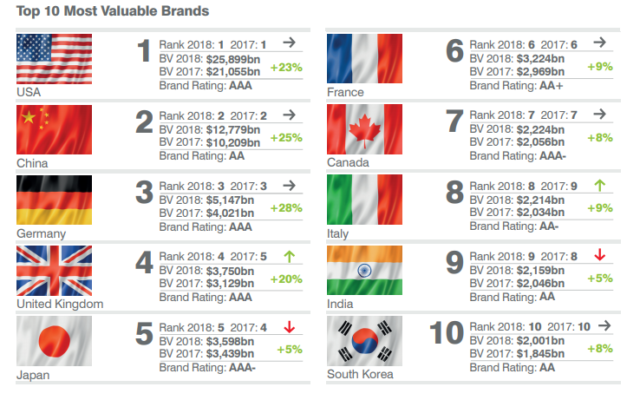640x400 pixels.
Task: Select the France flag image
Action: (364, 59)
